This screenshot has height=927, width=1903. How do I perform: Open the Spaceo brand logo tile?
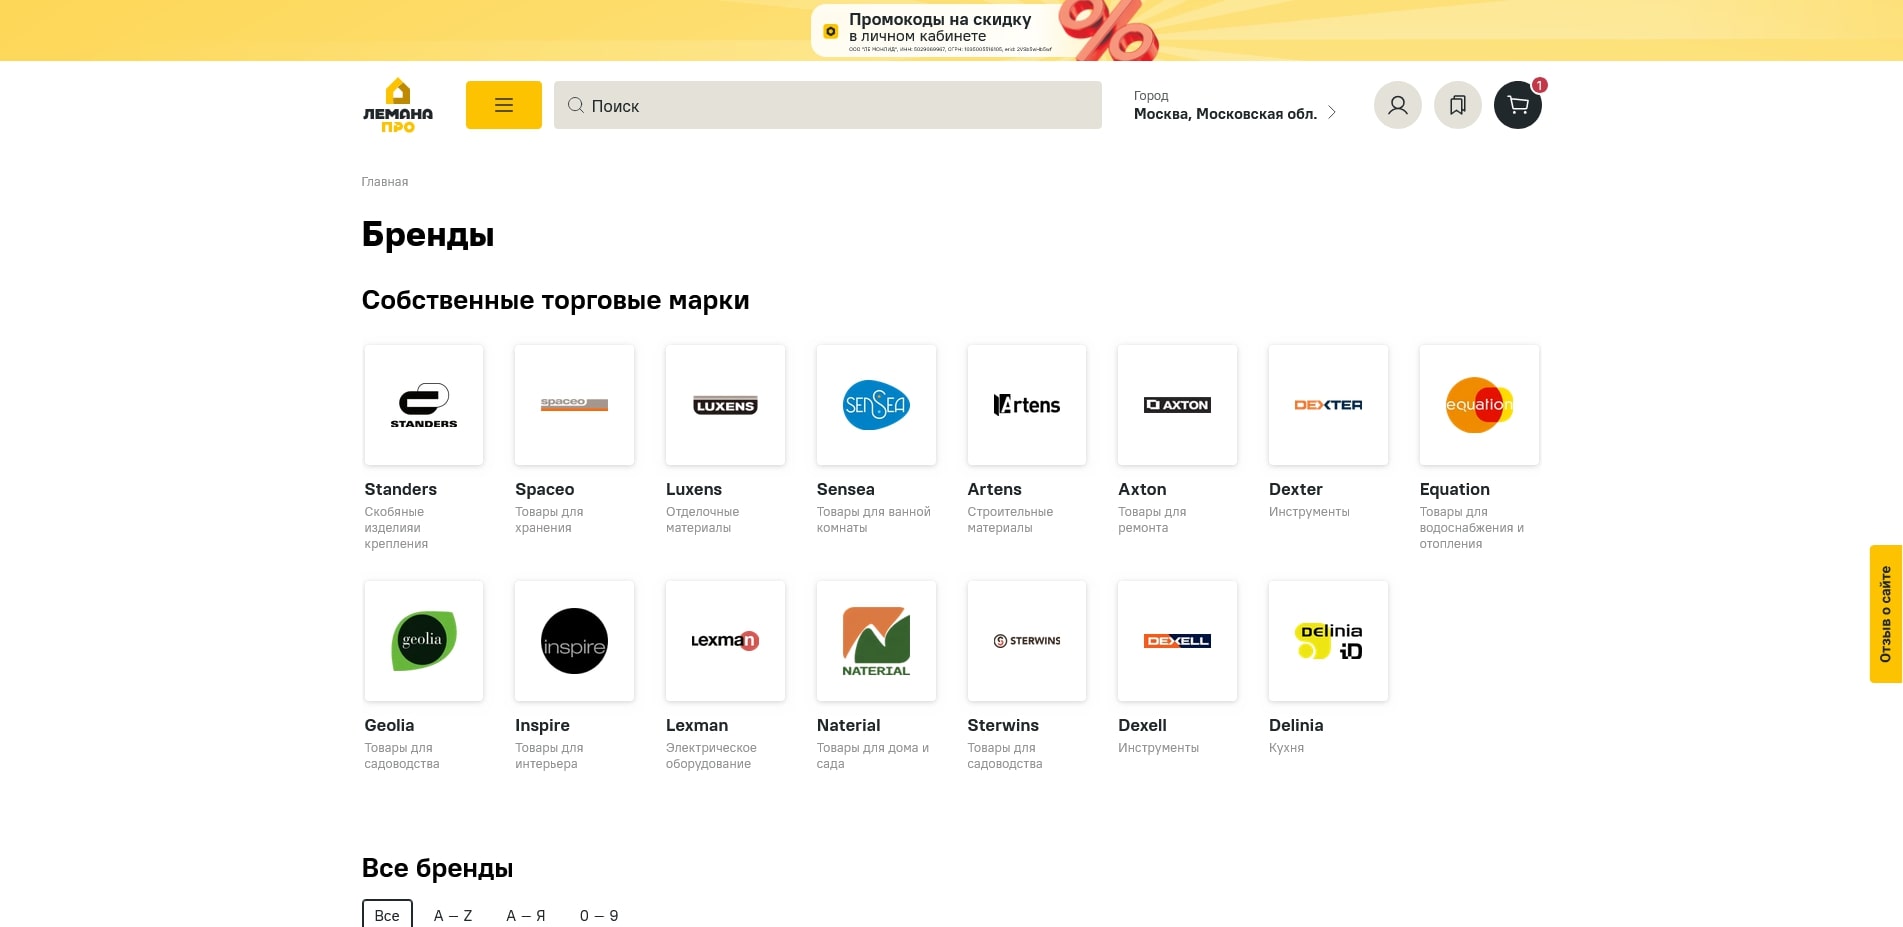575,405
